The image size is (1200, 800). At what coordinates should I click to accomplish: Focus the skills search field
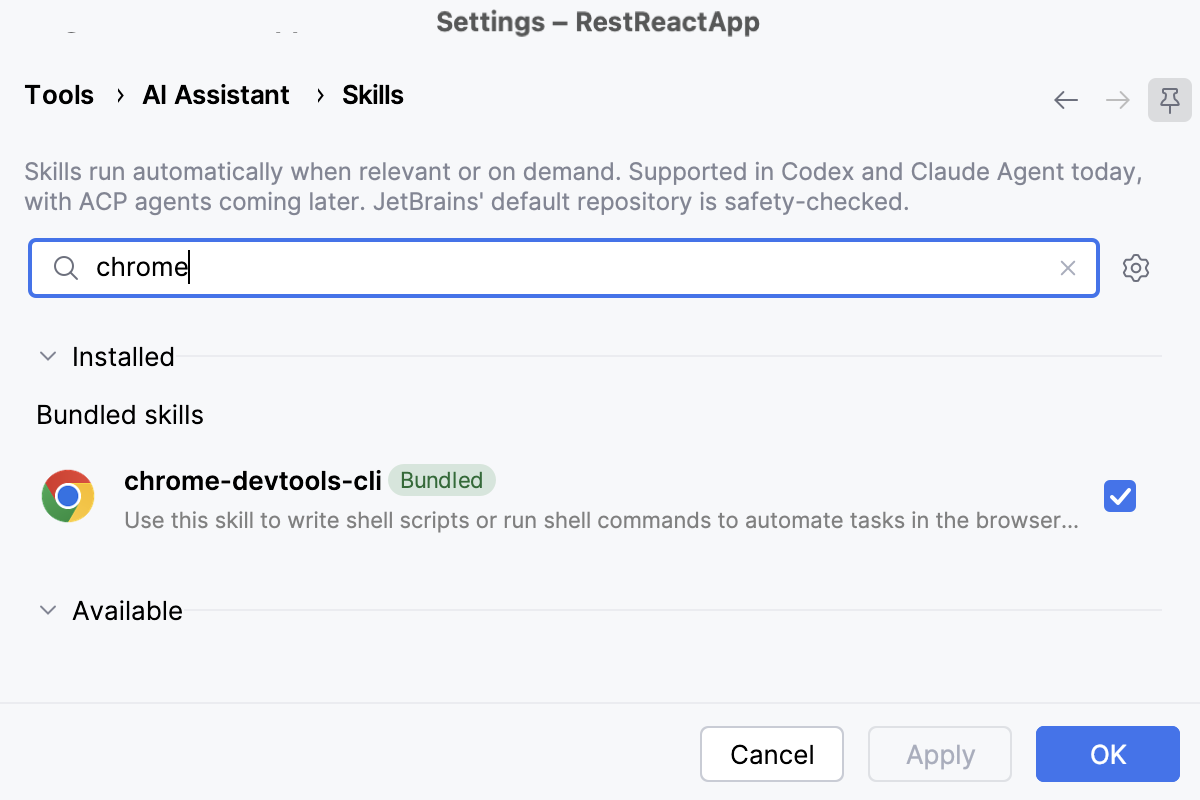pos(564,268)
